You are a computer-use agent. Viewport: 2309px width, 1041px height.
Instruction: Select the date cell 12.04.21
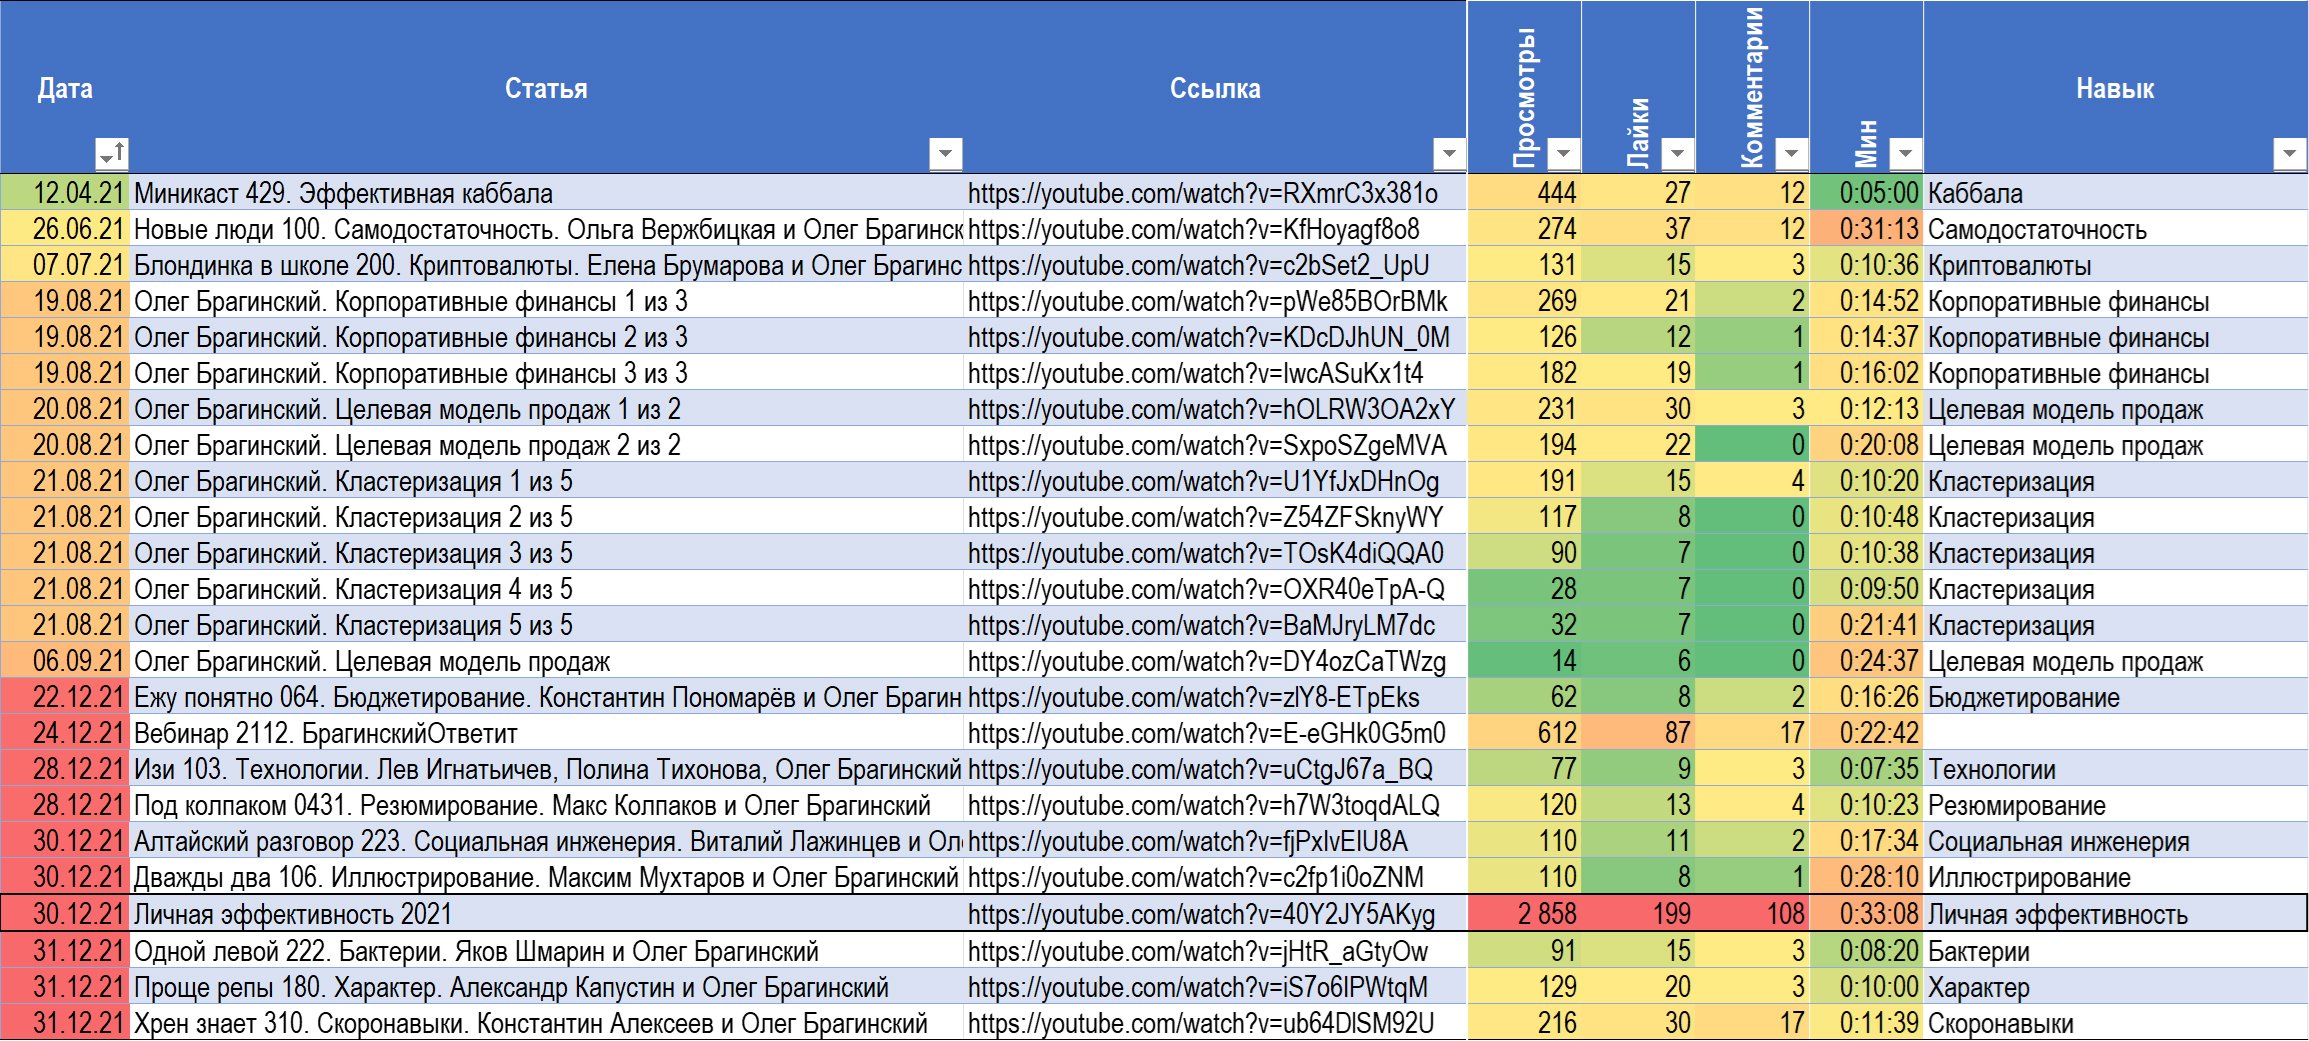point(65,193)
